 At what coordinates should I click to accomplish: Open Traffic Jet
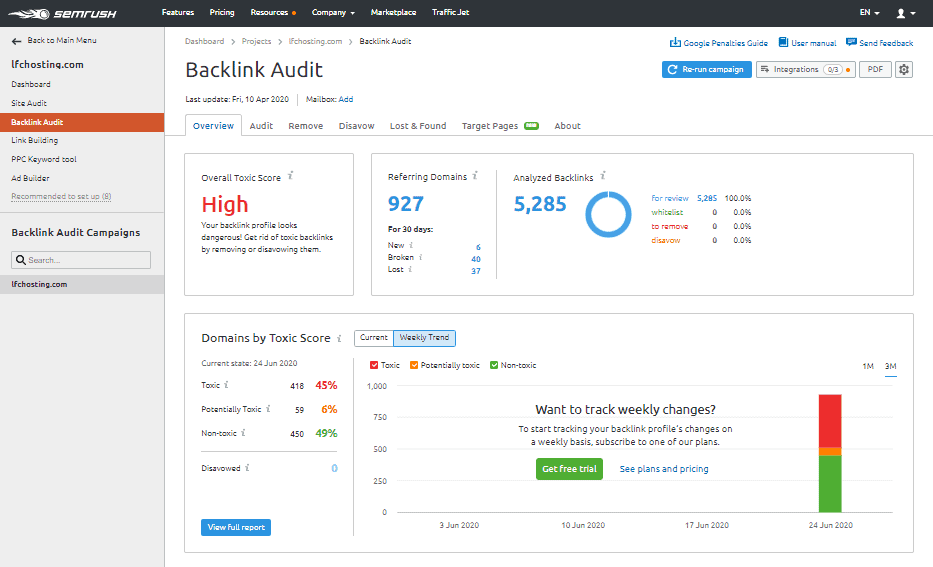click(450, 12)
